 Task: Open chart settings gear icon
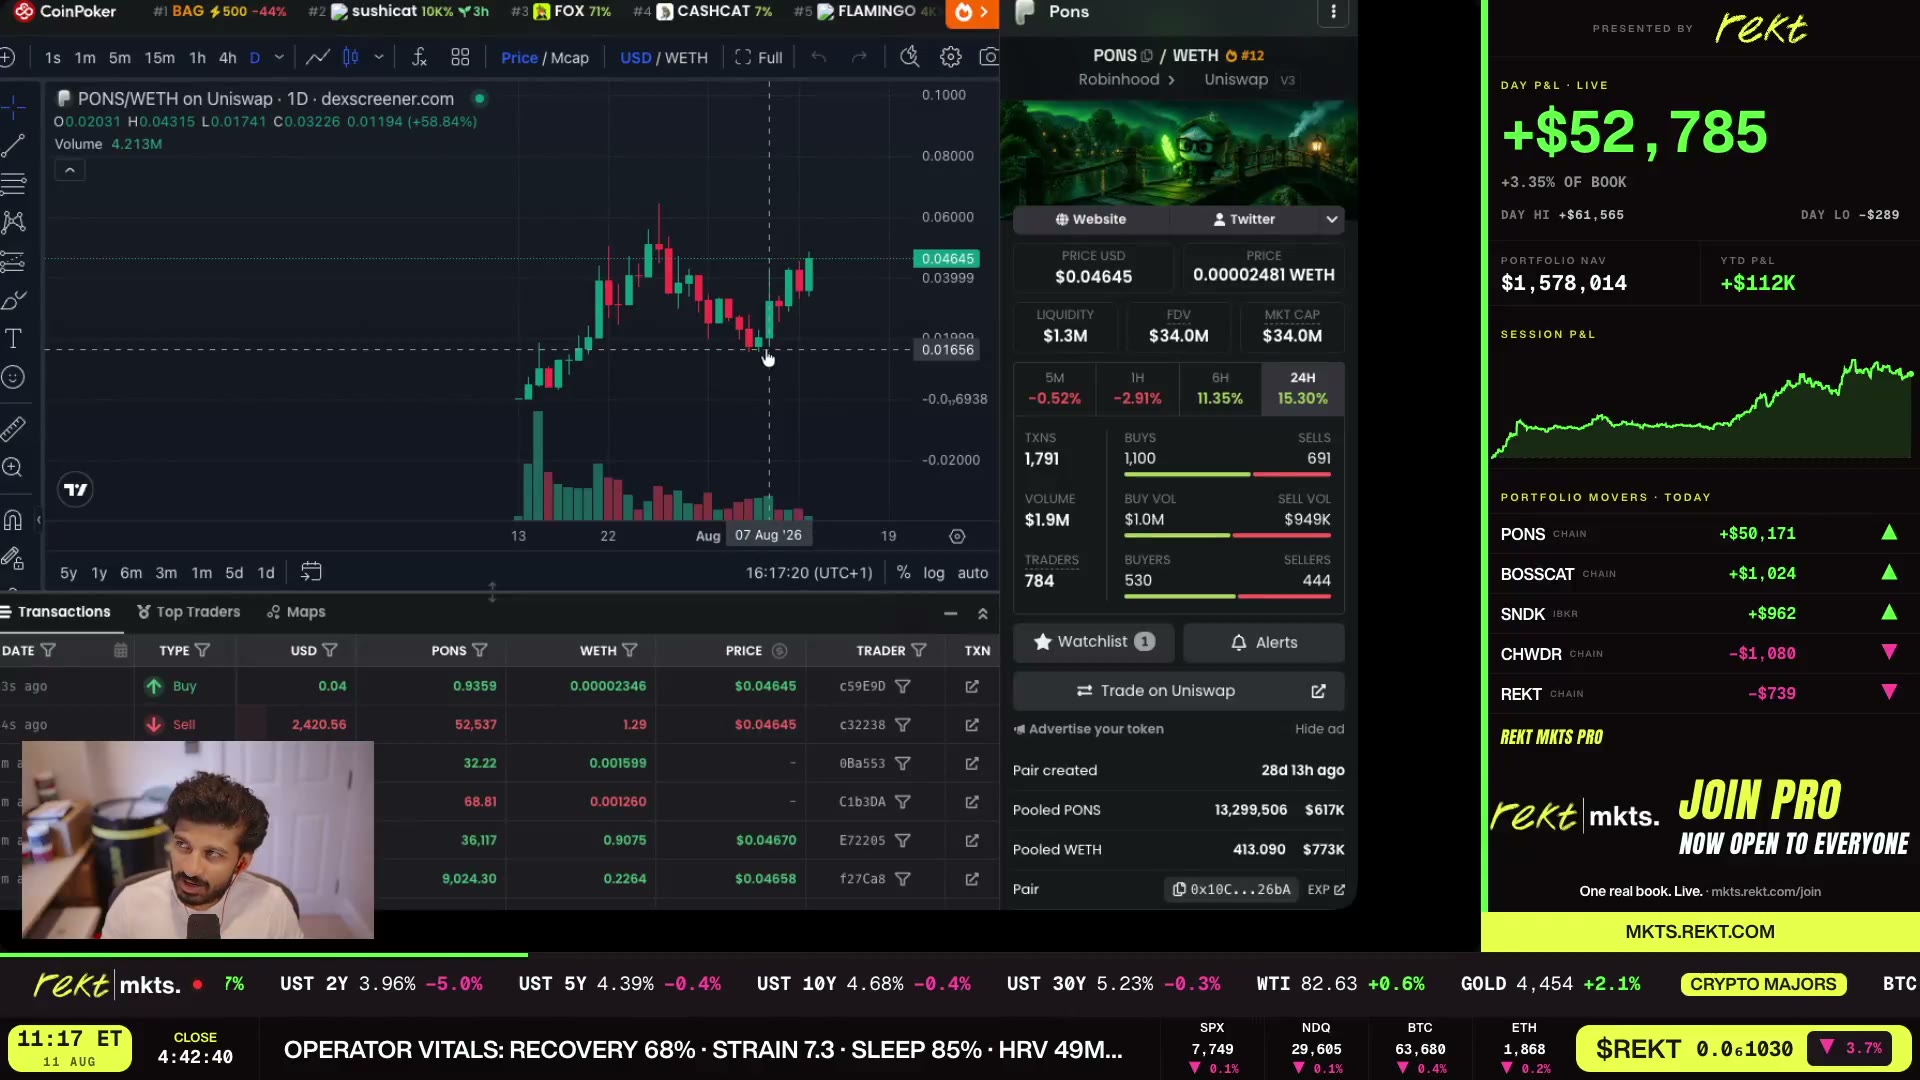[950, 57]
